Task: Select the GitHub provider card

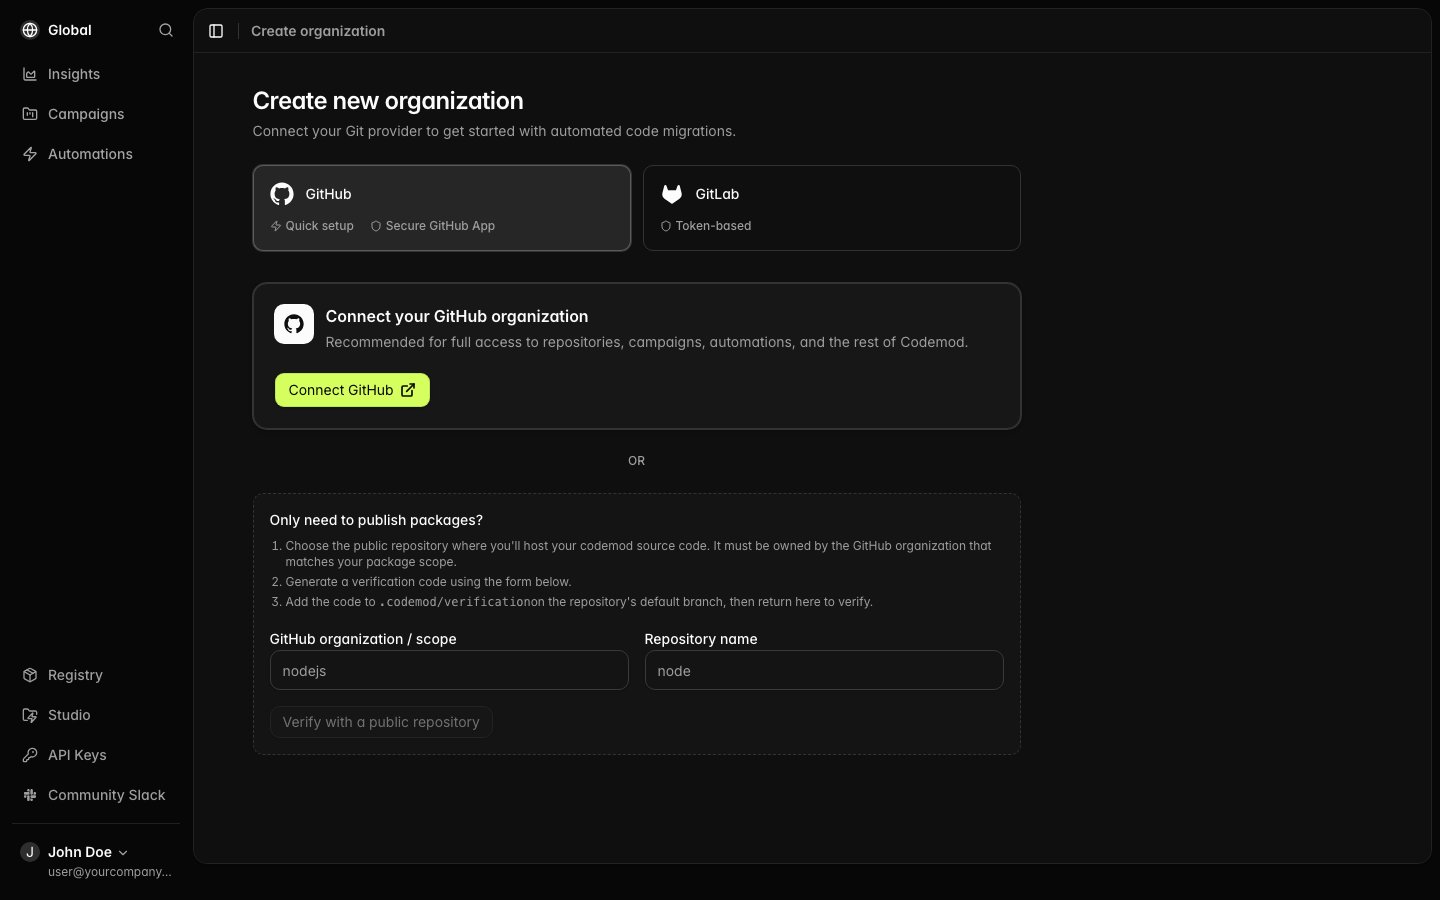Action: pos(442,208)
